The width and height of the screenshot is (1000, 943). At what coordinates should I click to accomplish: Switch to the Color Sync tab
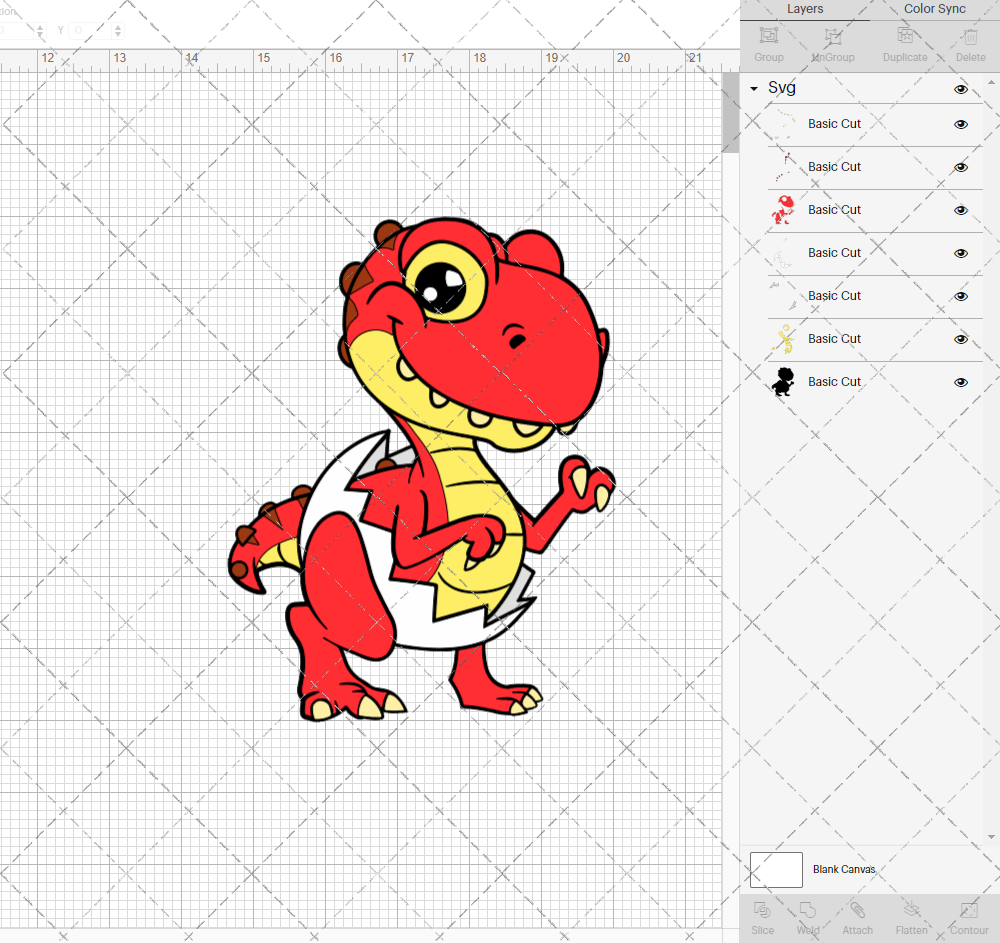934,9
